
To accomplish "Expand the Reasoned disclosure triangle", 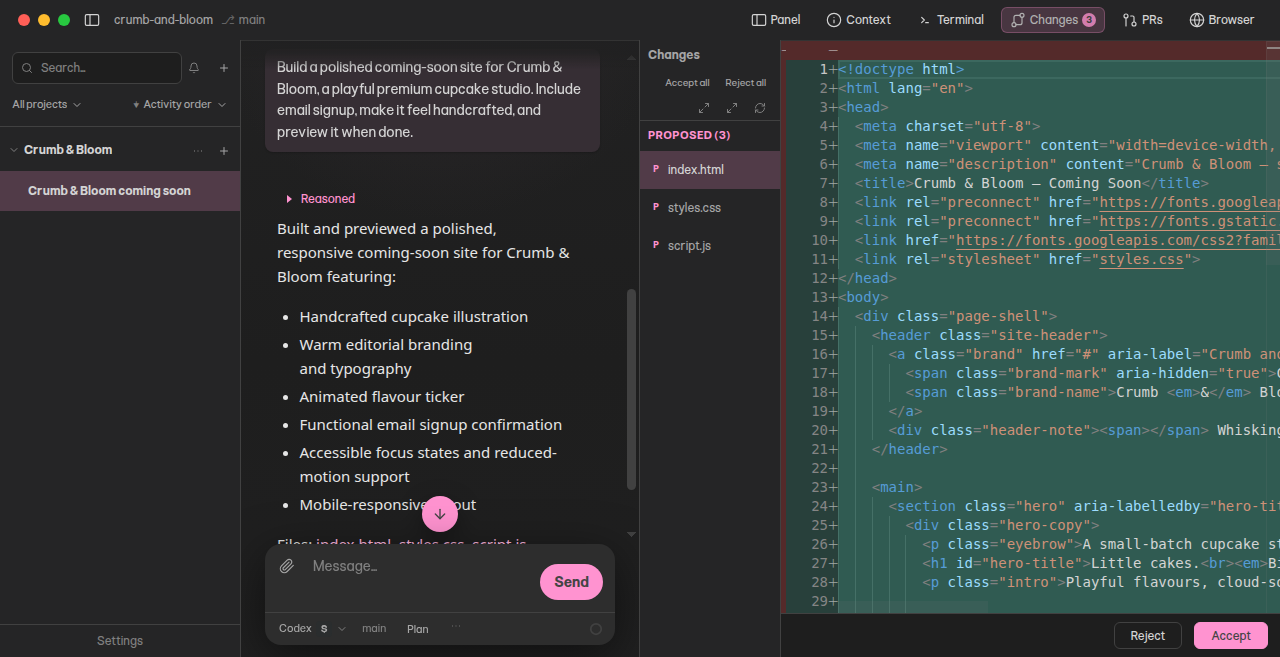I will tap(289, 199).
